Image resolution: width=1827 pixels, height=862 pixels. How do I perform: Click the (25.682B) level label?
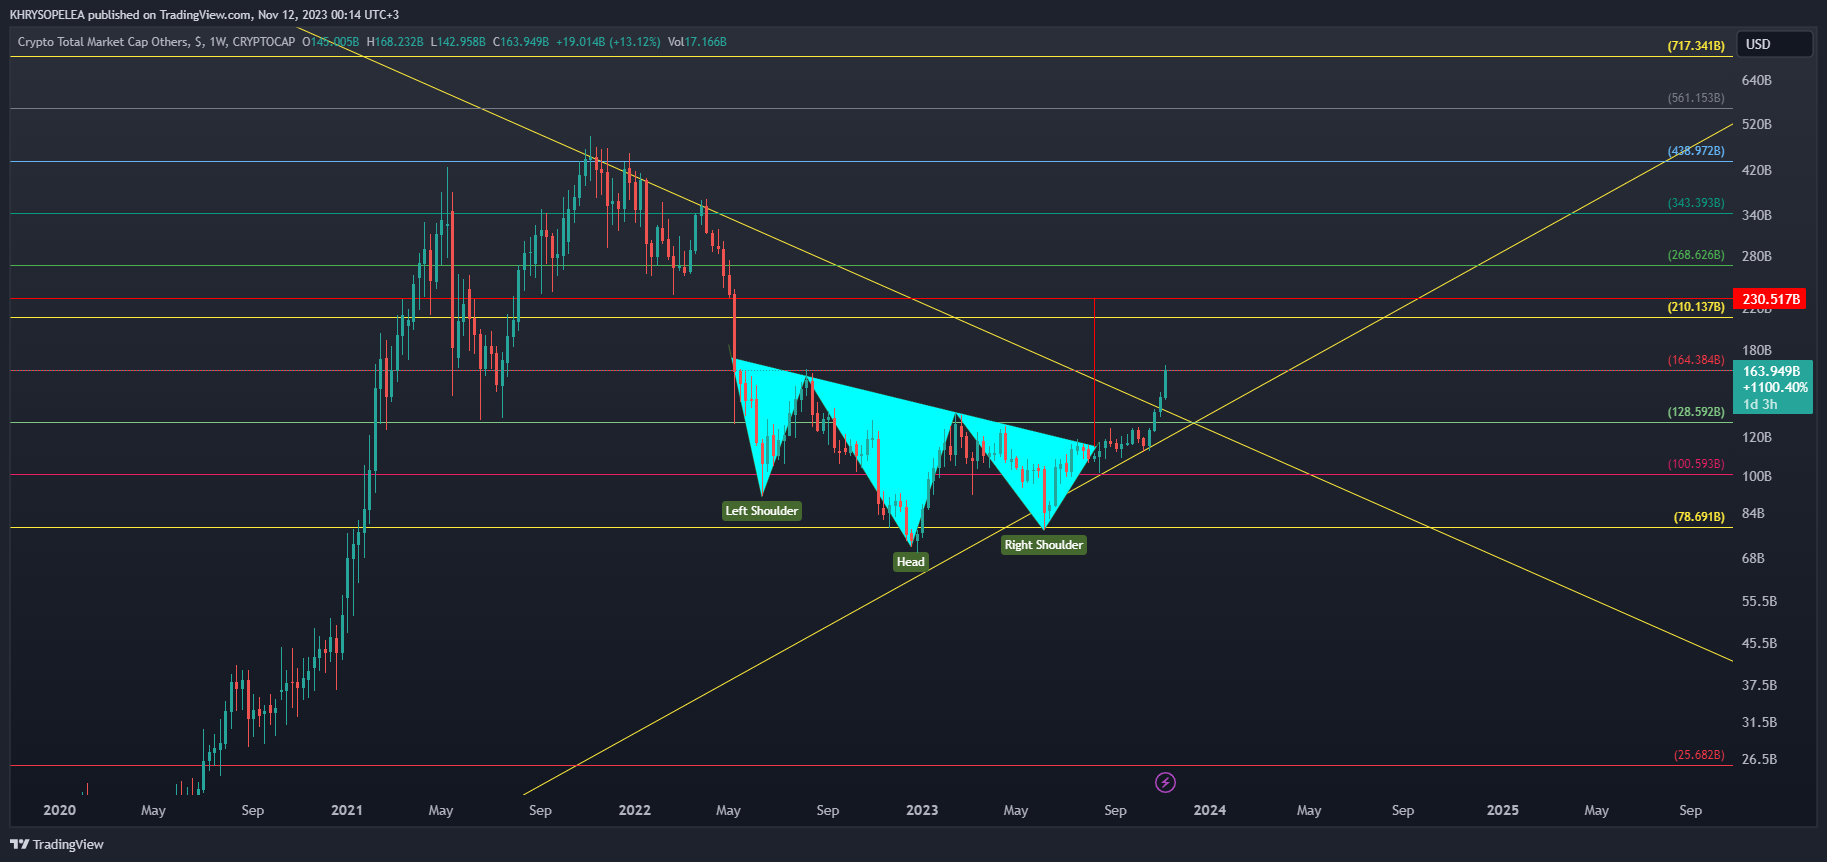(1699, 755)
